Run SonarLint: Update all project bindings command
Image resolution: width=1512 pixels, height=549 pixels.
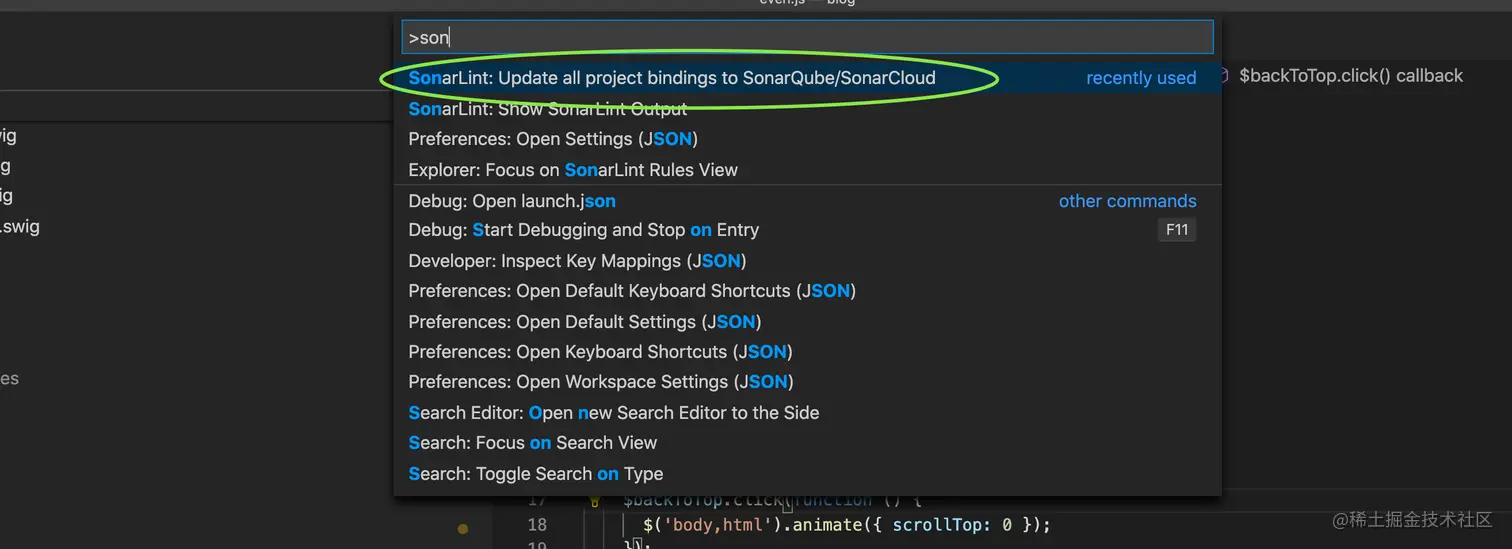coord(807,78)
